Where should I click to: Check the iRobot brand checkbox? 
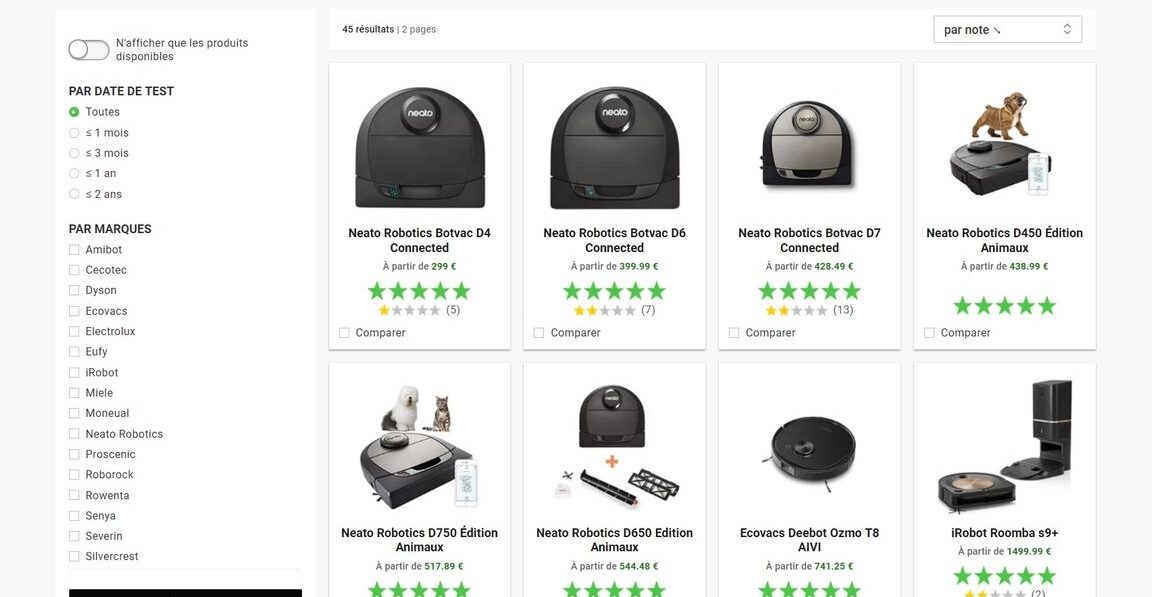74,372
